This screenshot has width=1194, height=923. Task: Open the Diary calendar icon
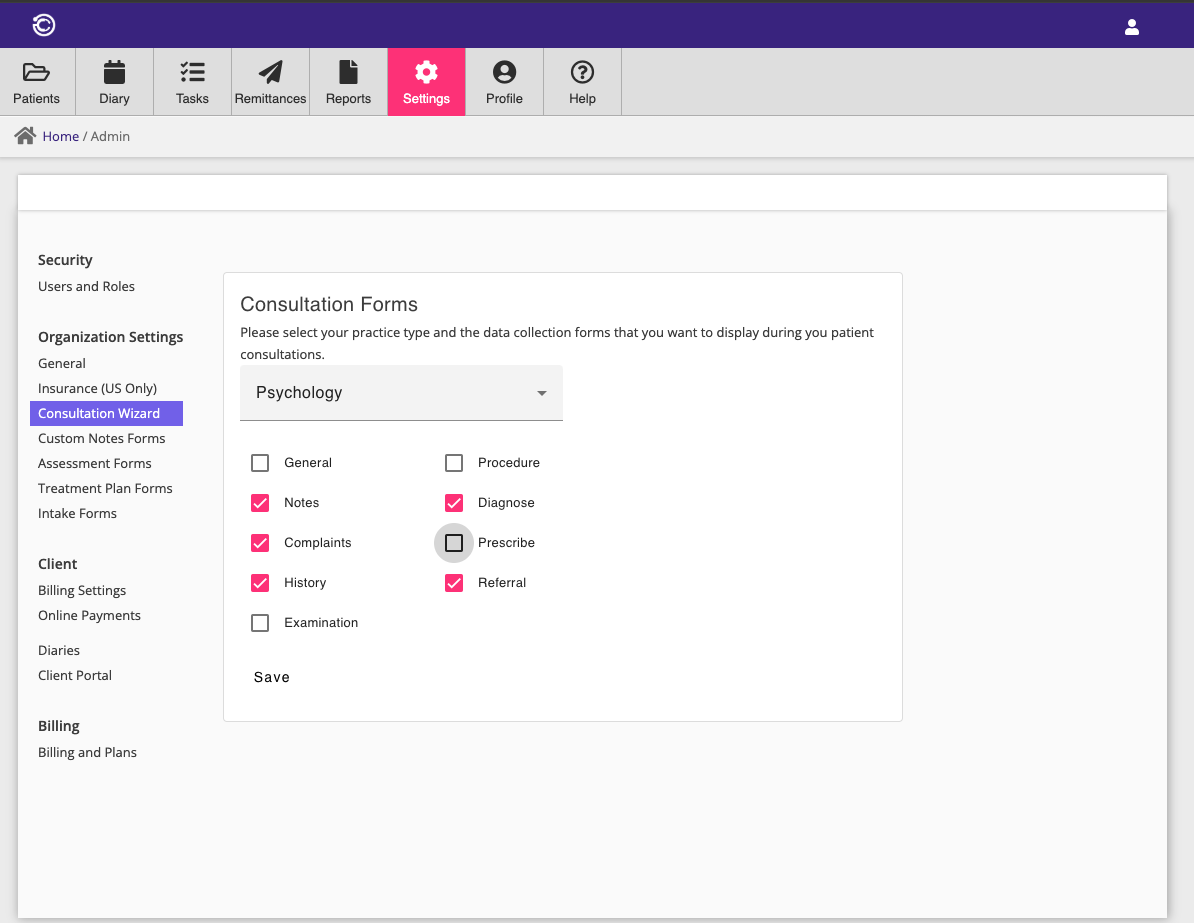click(x=114, y=72)
